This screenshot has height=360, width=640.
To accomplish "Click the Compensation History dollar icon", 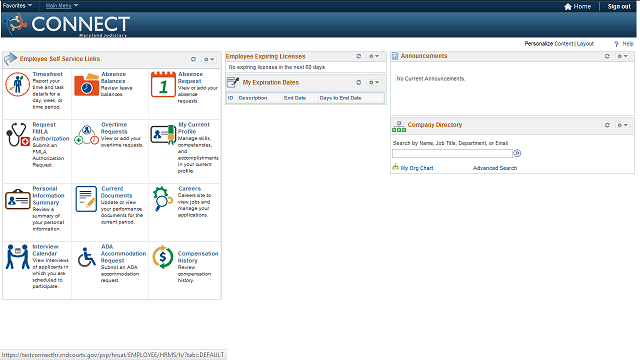I will [x=163, y=257].
